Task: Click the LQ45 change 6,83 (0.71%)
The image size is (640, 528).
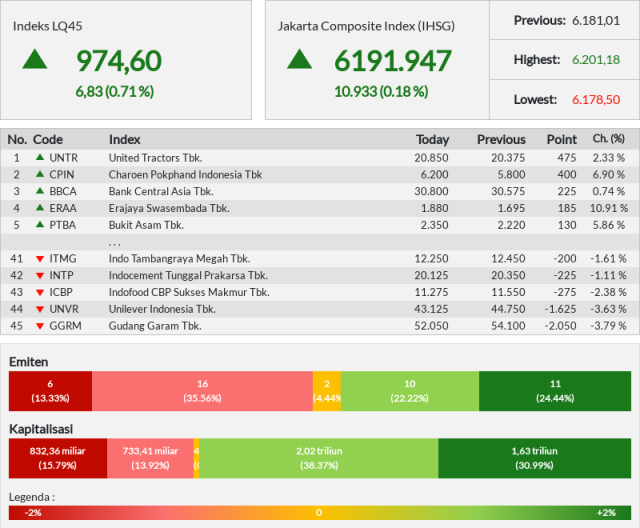Action: tap(115, 91)
